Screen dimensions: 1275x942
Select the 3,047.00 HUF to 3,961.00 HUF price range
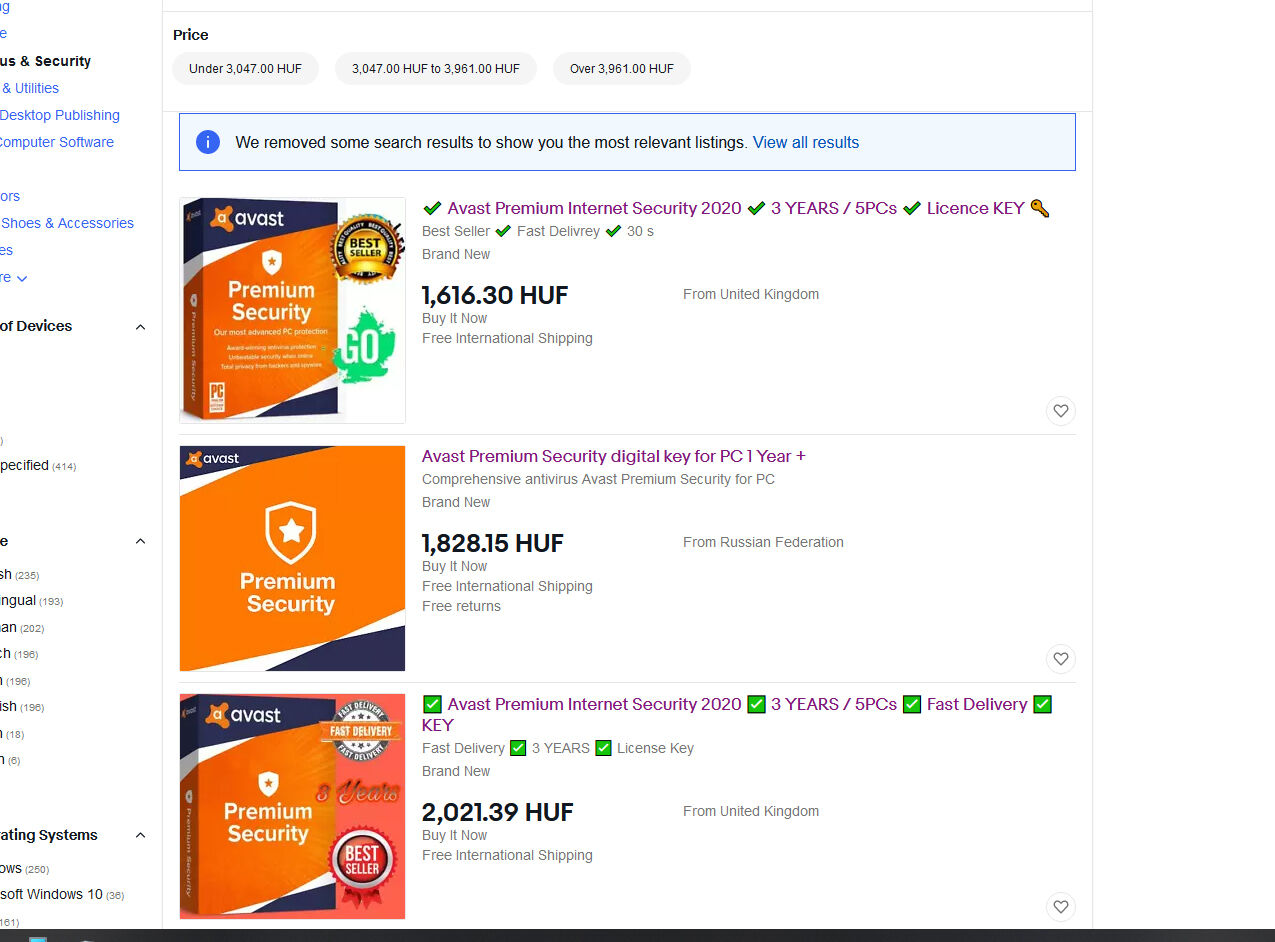[x=435, y=69]
